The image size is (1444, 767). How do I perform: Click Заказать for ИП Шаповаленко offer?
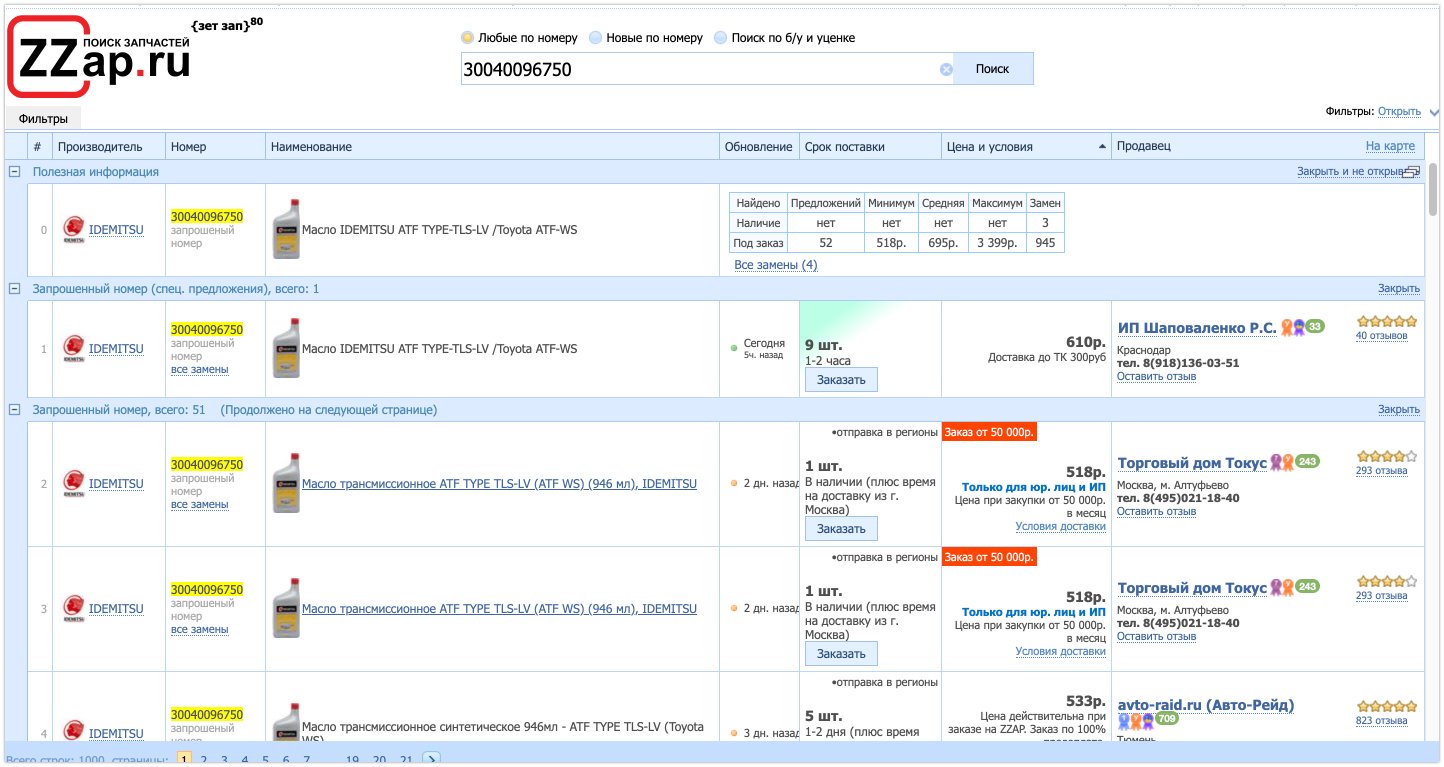tap(841, 379)
